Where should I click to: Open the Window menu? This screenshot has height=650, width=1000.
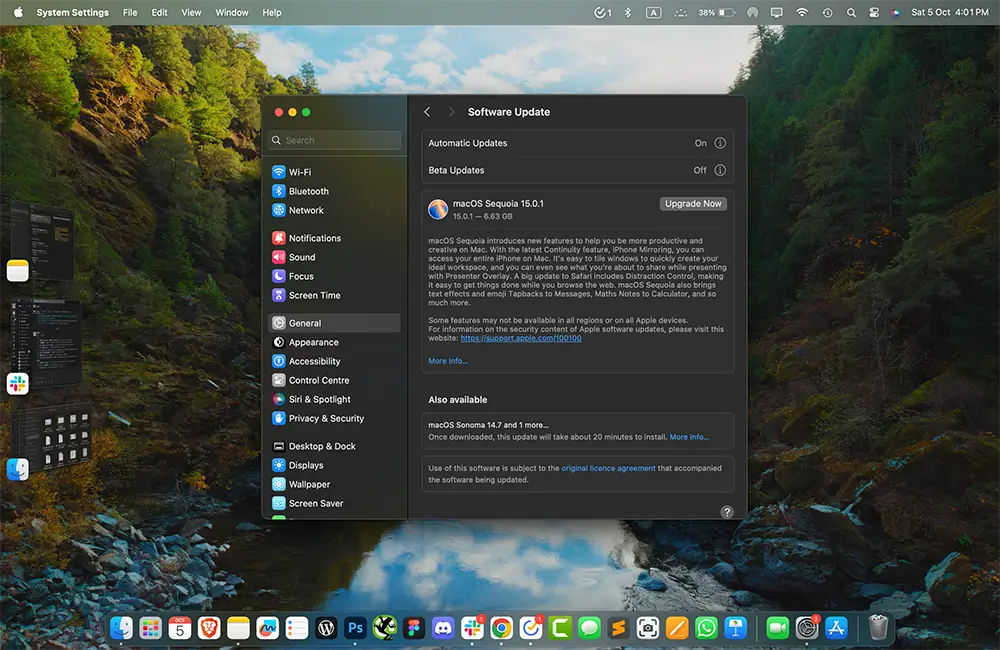232,12
